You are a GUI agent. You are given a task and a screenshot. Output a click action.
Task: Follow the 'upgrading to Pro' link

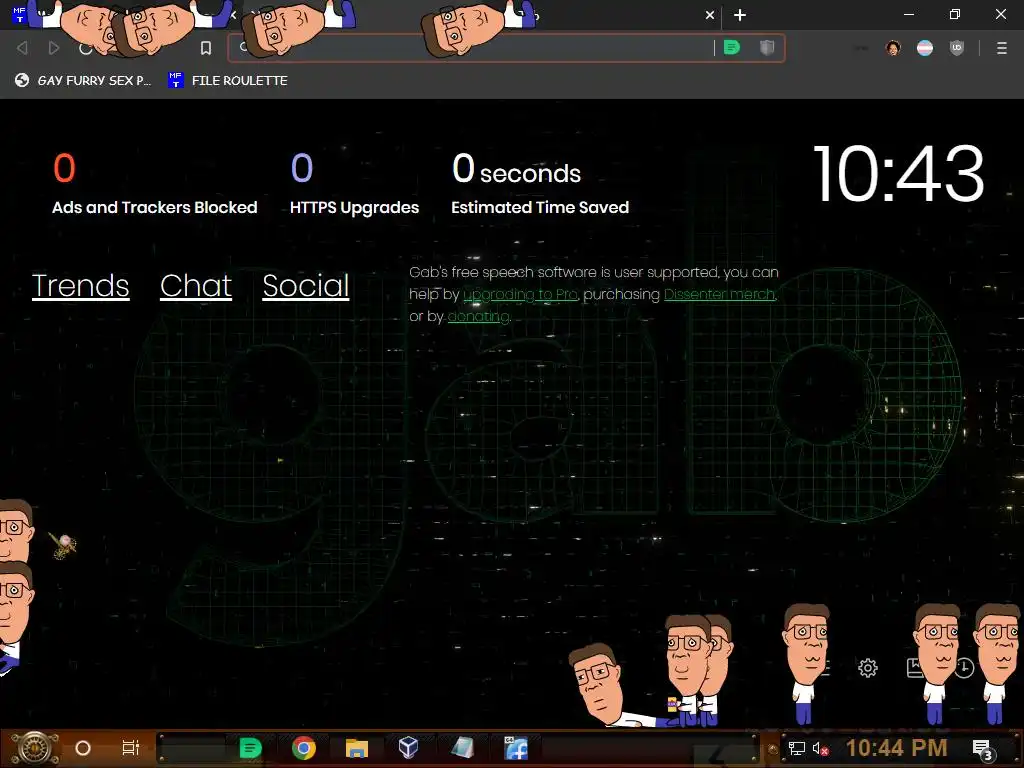[x=520, y=295]
